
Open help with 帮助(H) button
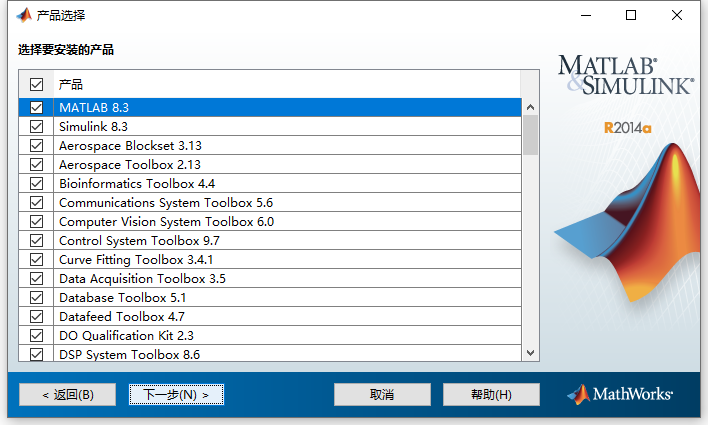tap(491, 395)
